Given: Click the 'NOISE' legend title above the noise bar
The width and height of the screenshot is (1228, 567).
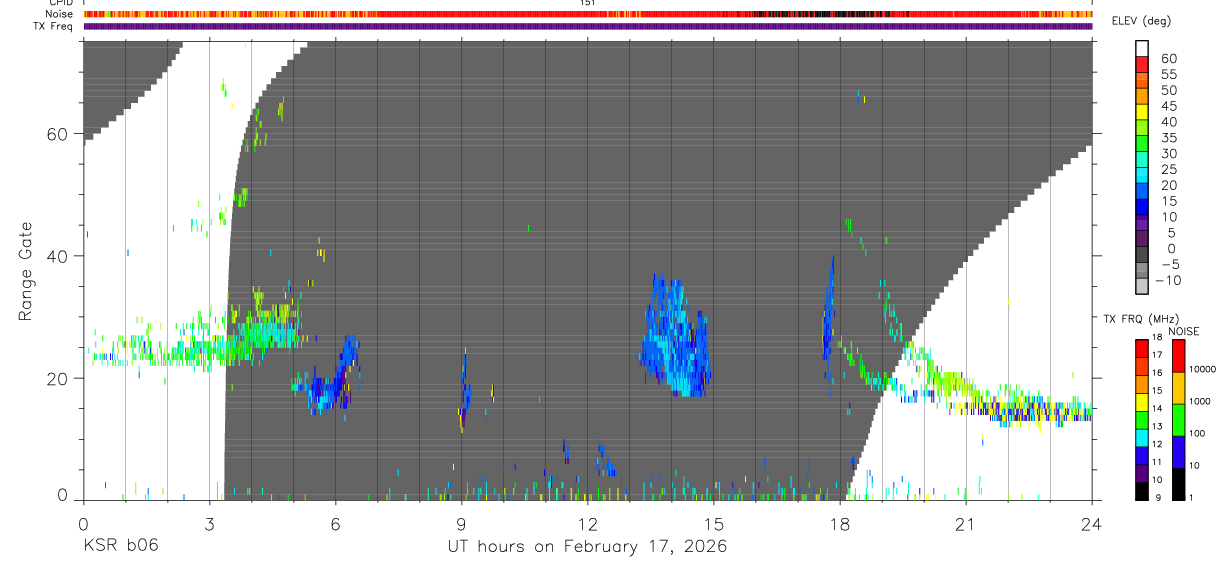Looking at the screenshot, I should [1183, 331].
